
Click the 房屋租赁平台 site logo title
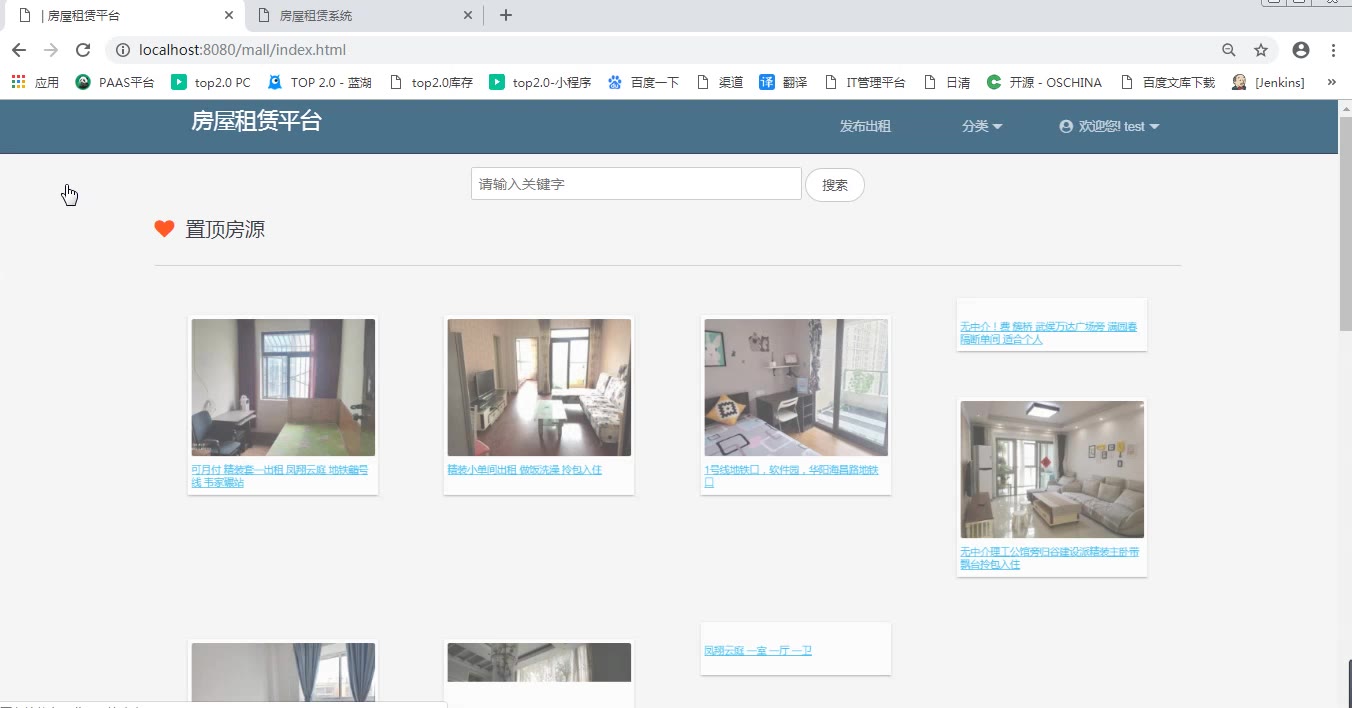(256, 121)
